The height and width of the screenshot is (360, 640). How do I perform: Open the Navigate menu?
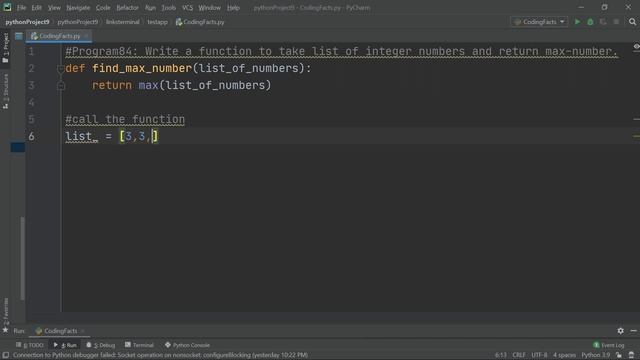[78, 8]
